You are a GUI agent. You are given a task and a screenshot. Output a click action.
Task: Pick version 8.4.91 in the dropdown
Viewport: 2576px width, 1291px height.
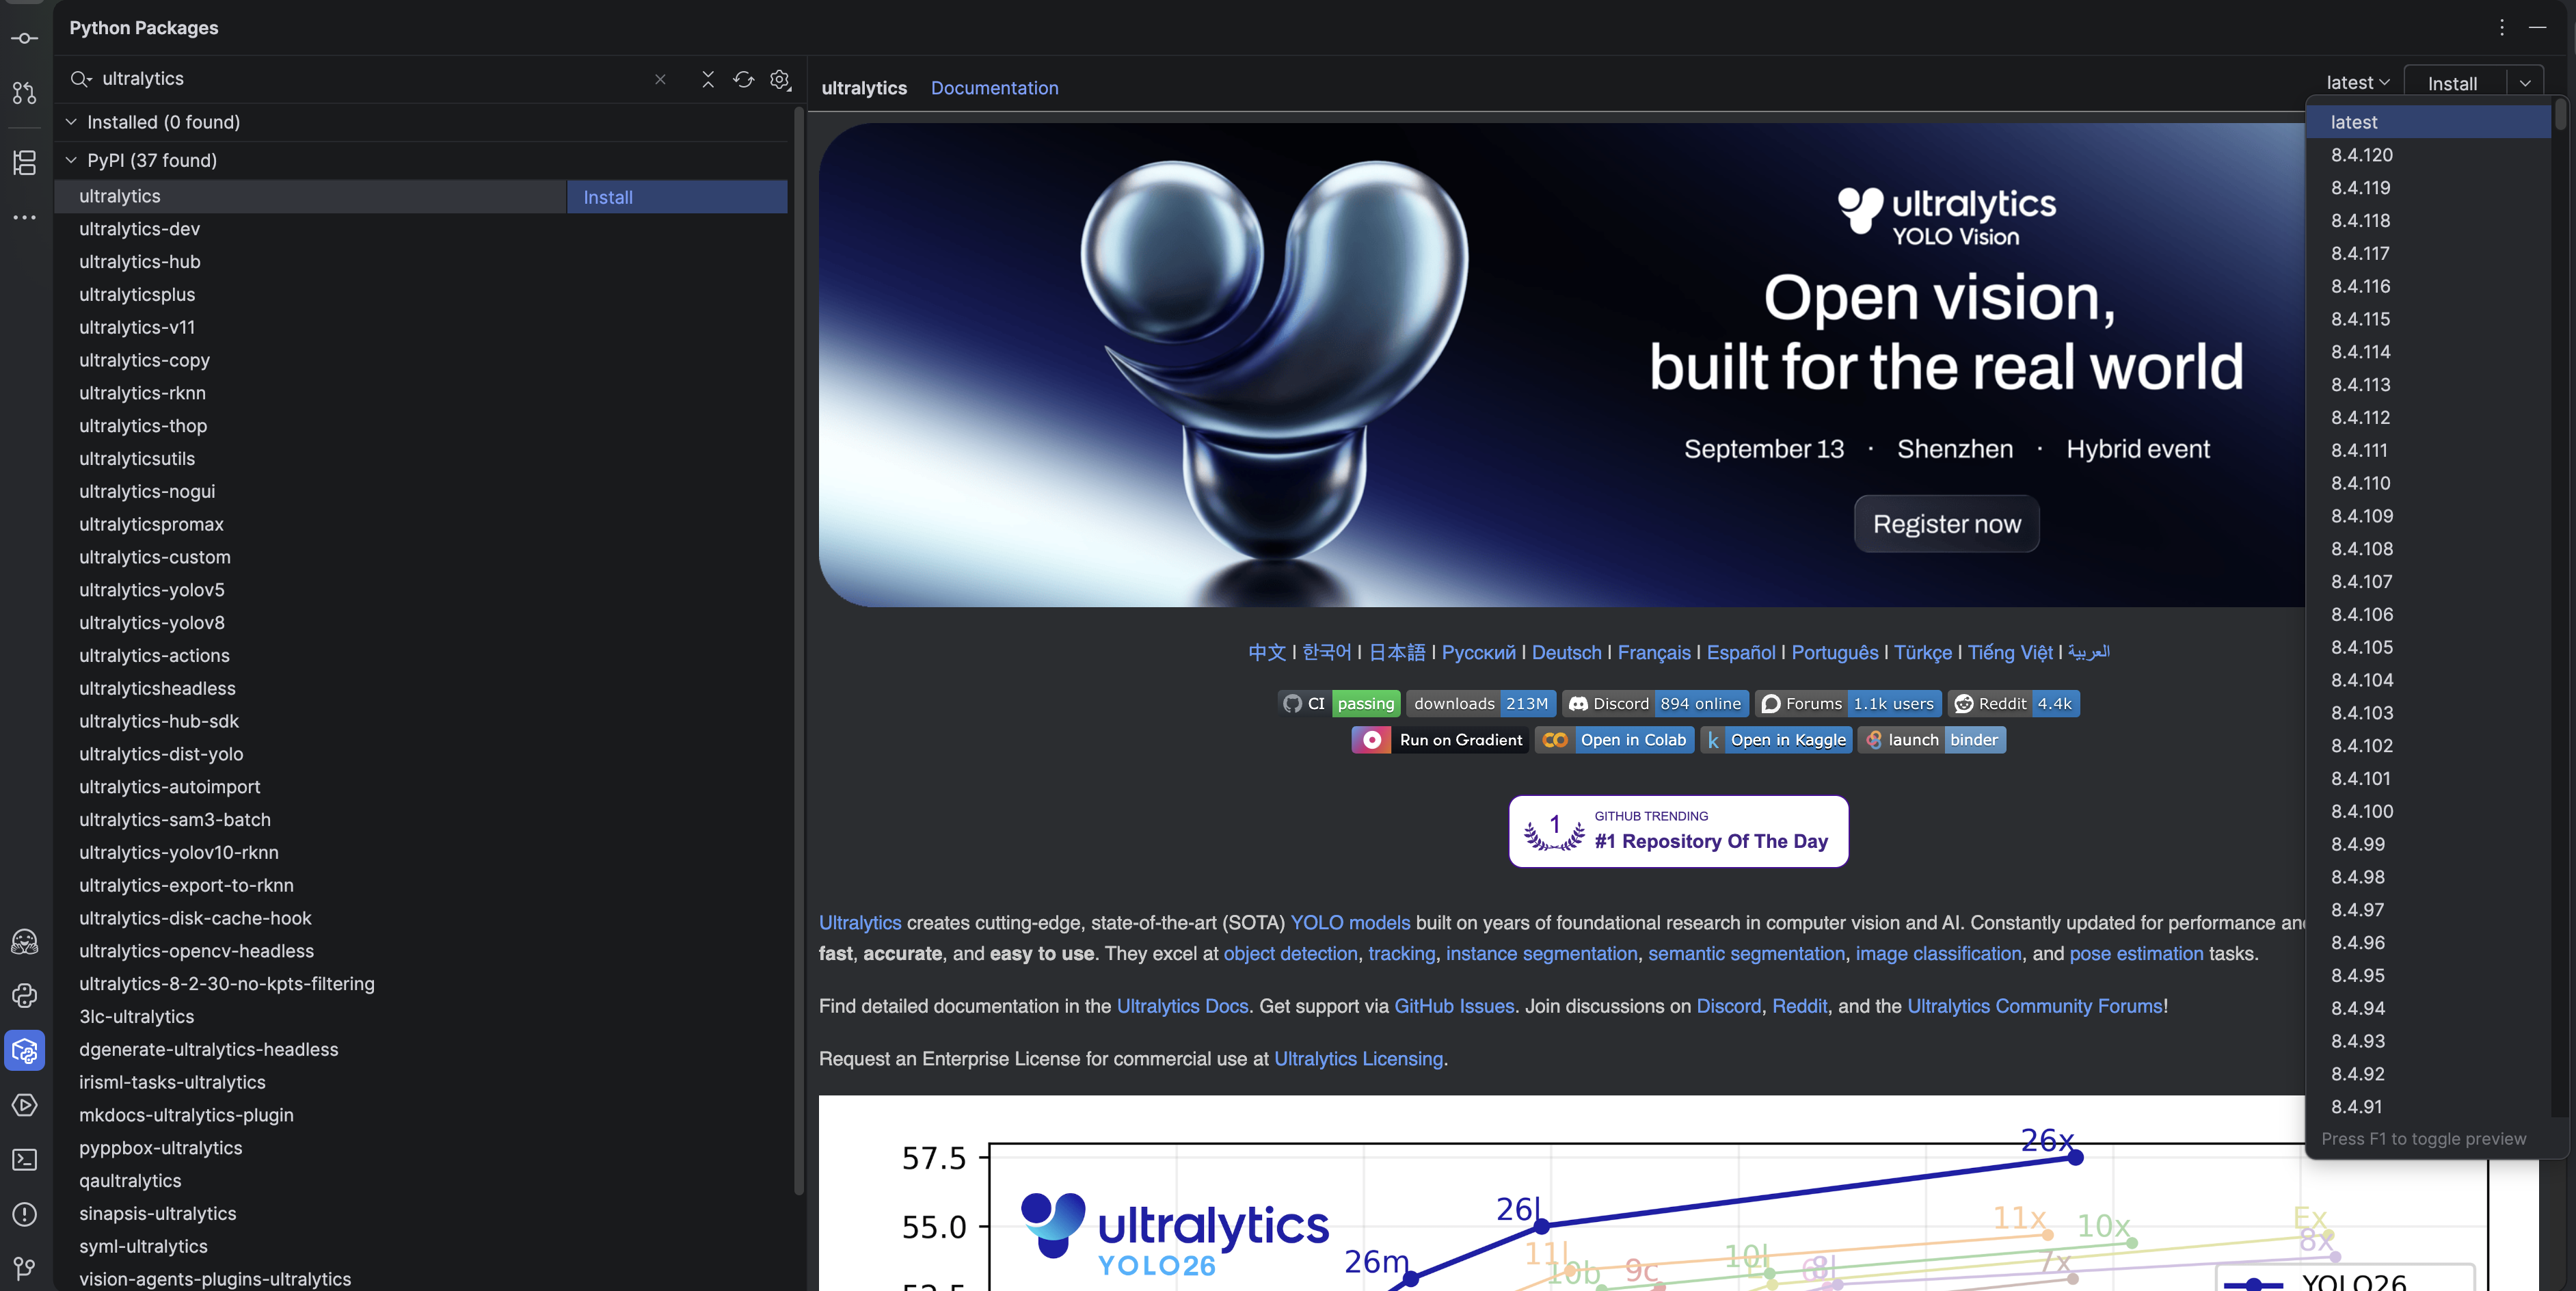[x=2428, y=1107]
